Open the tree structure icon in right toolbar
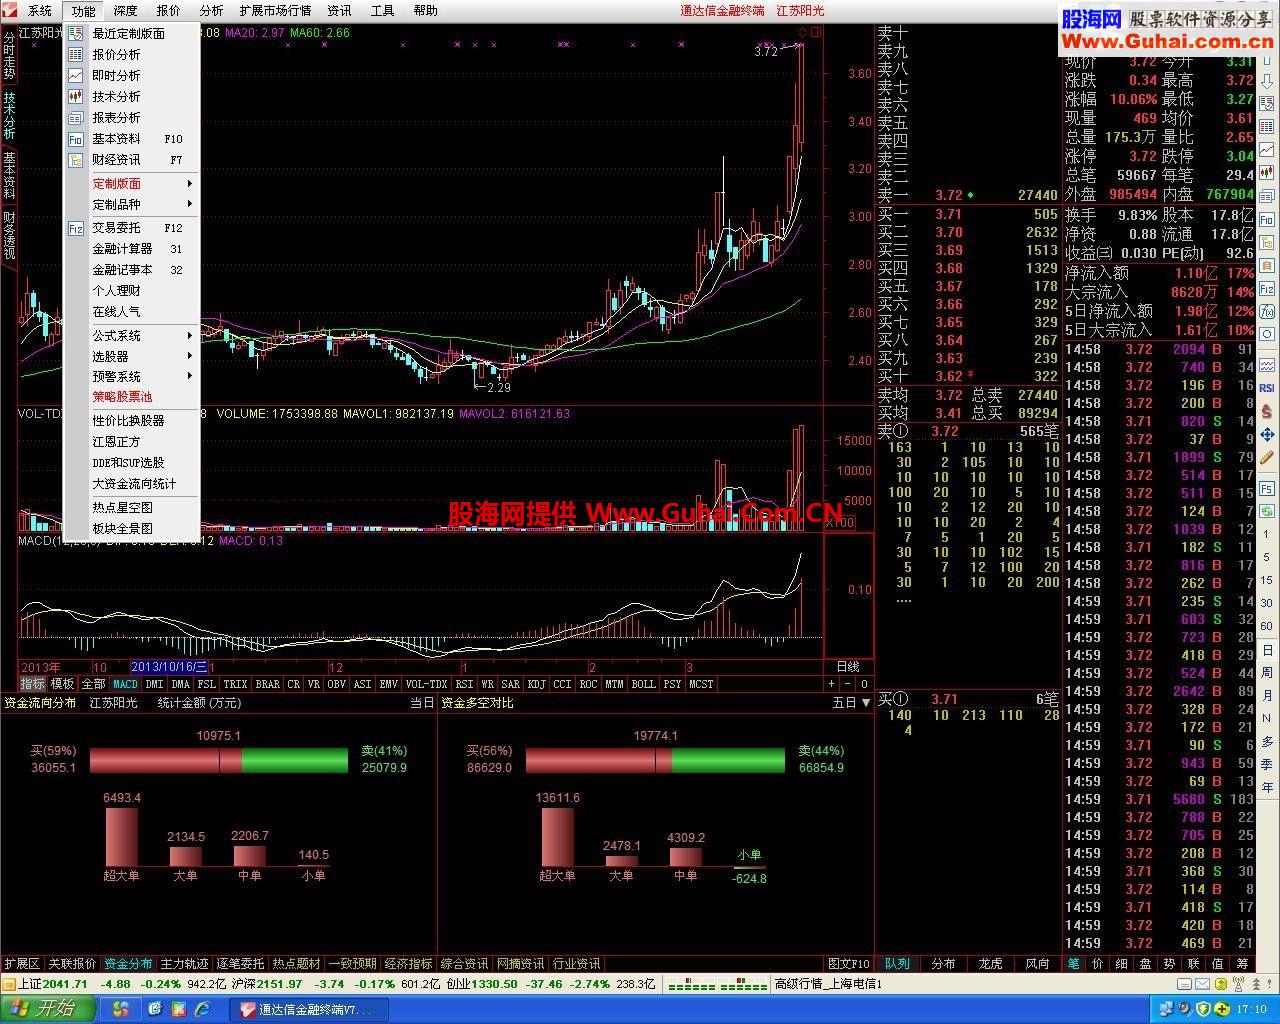The image size is (1280, 1024). 1267,243
